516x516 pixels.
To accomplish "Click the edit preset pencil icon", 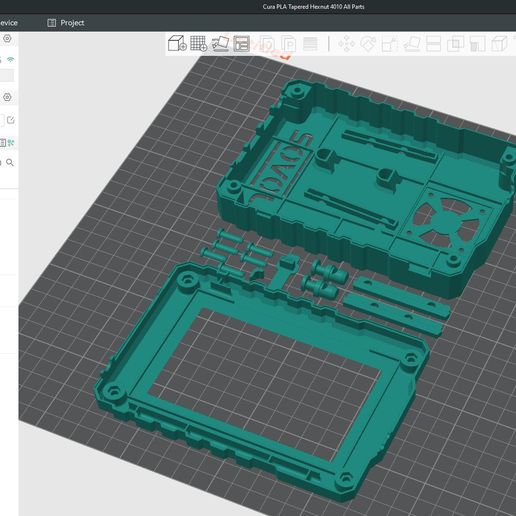I will pos(11,120).
